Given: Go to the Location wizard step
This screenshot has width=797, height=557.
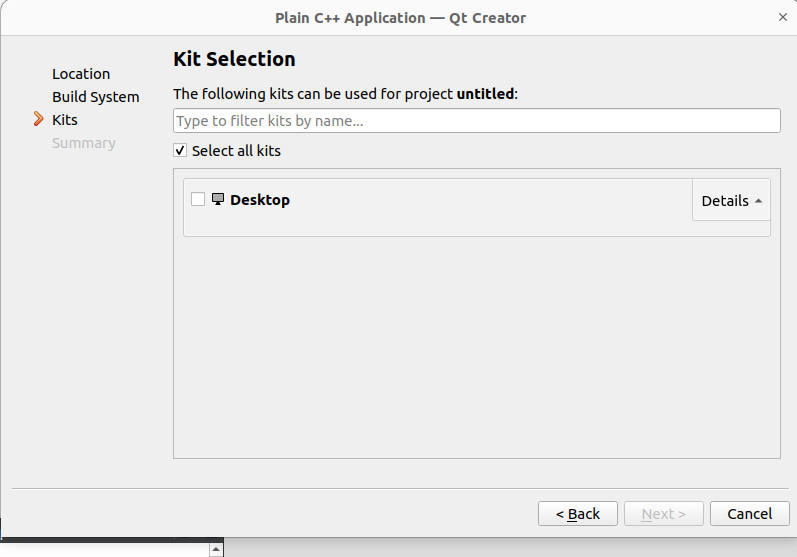Looking at the screenshot, I should [x=81, y=74].
